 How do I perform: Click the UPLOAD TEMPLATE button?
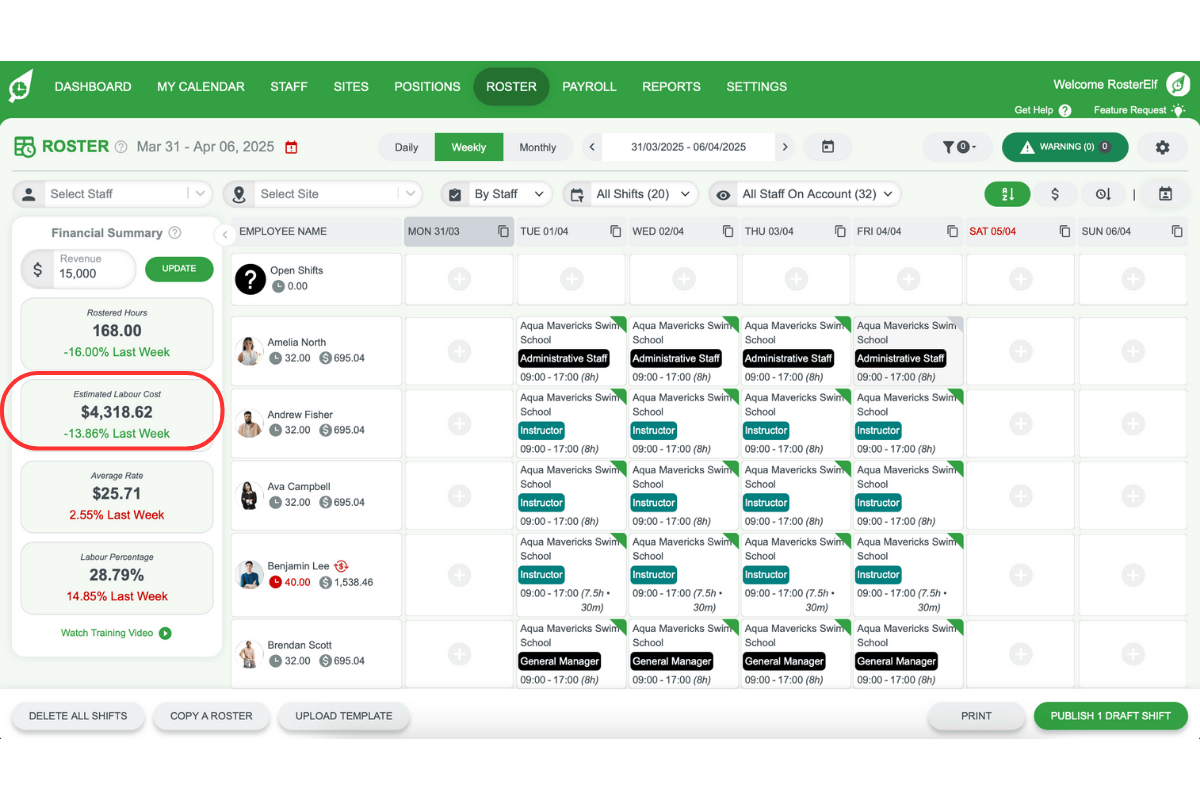click(x=344, y=716)
